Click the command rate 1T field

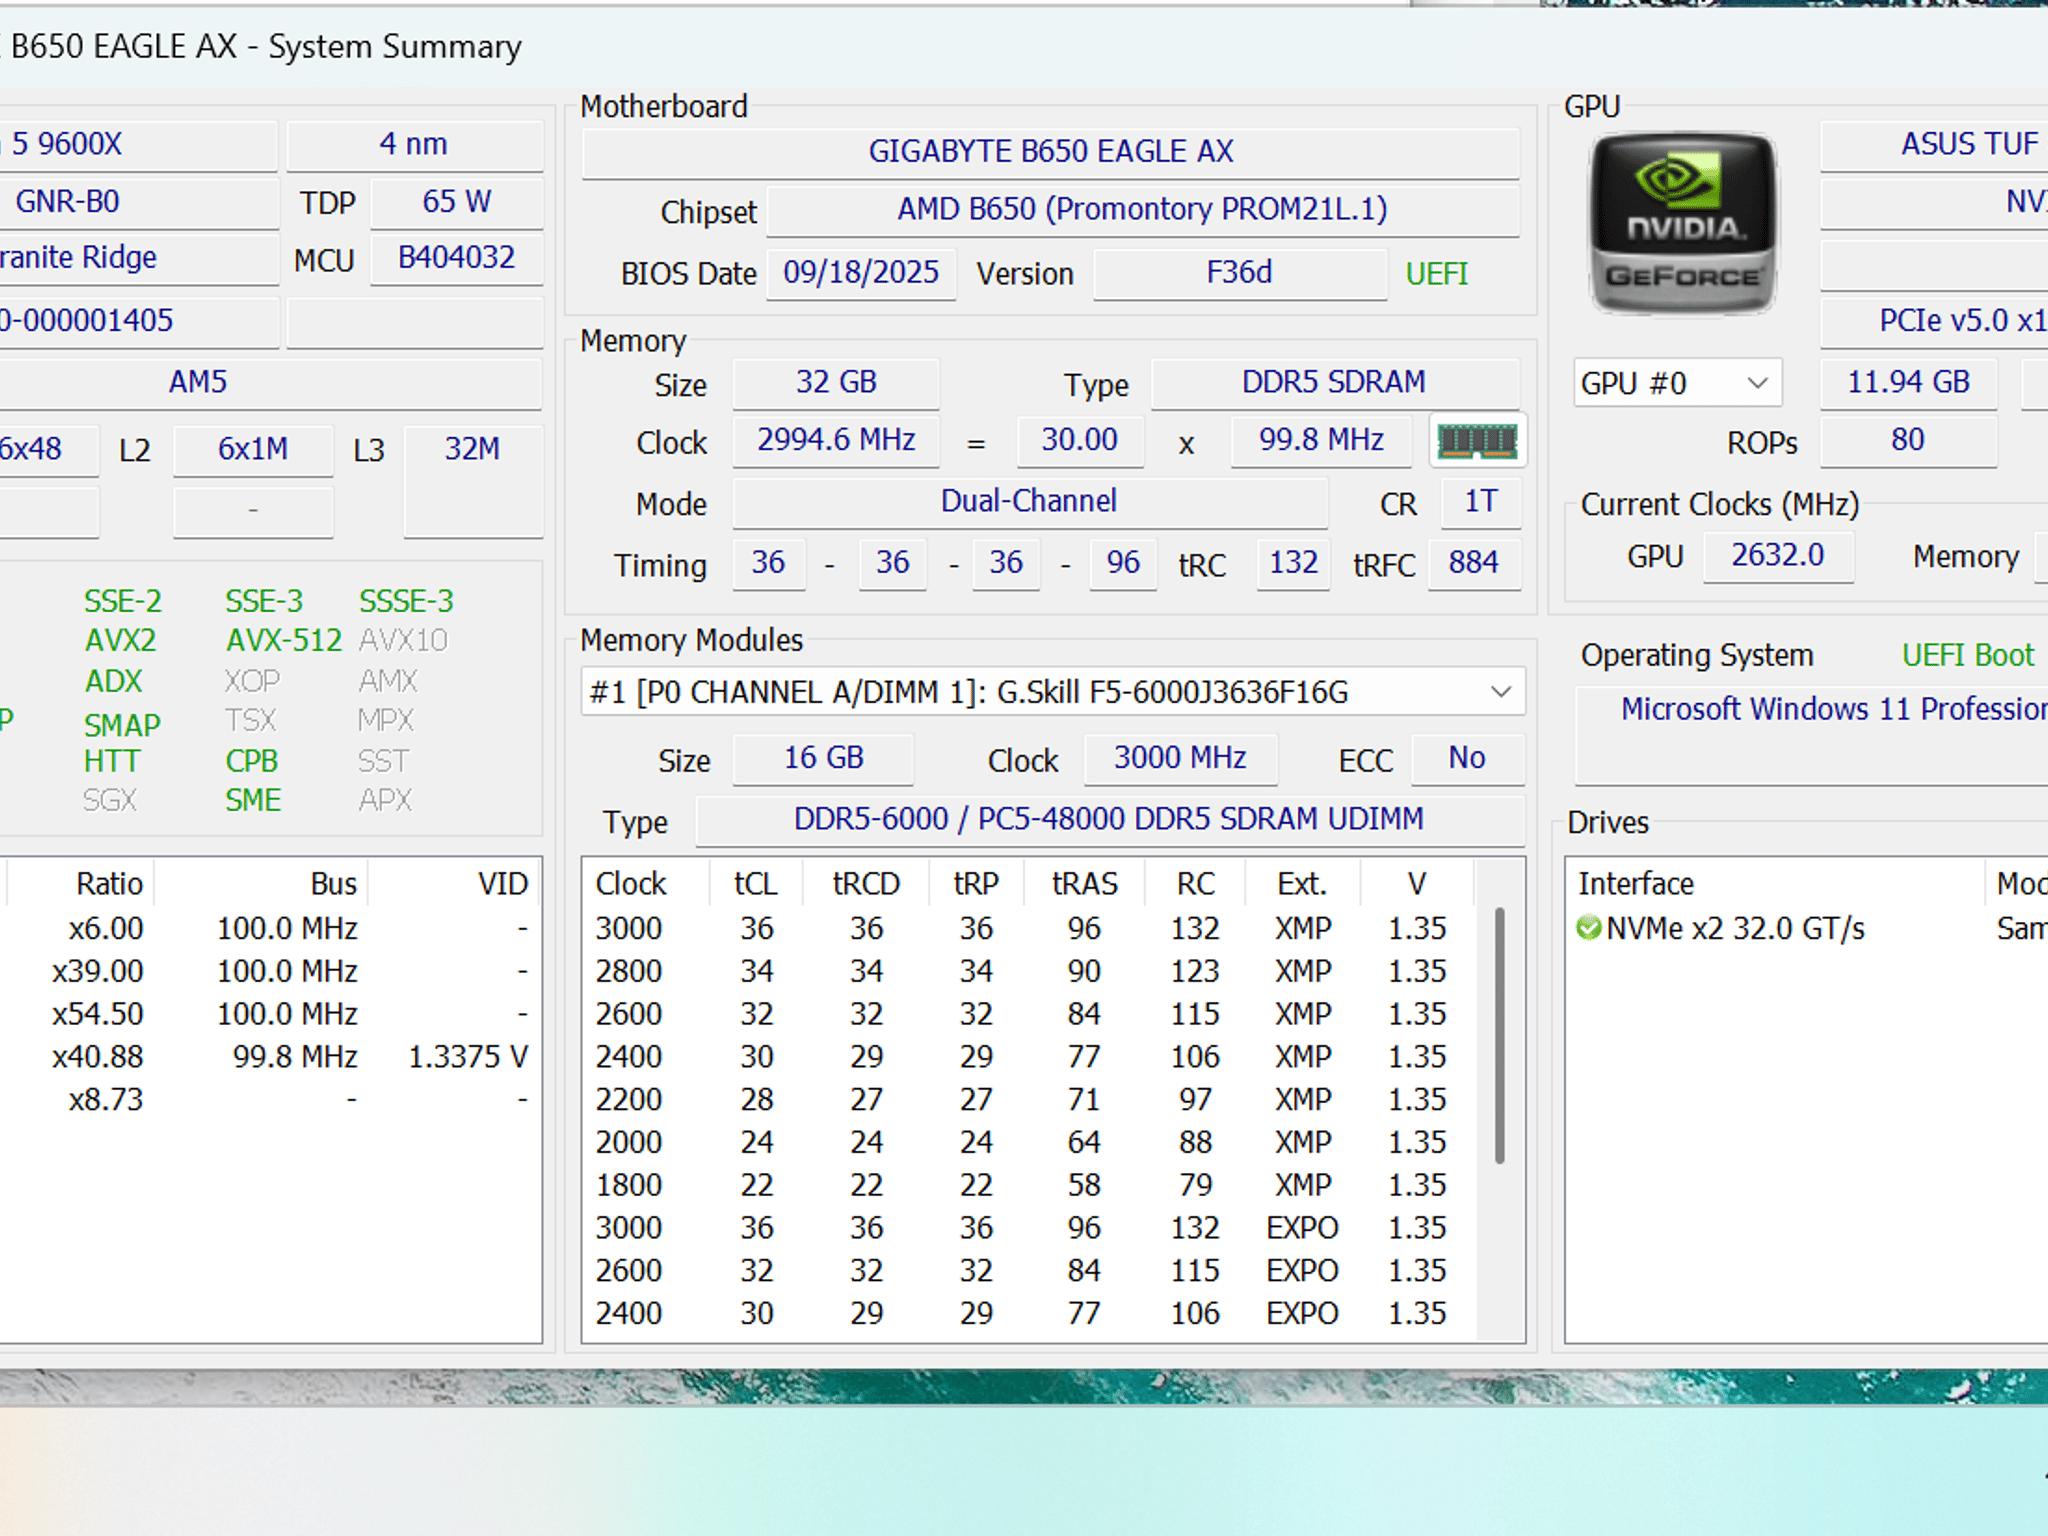click(x=1480, y=501)
